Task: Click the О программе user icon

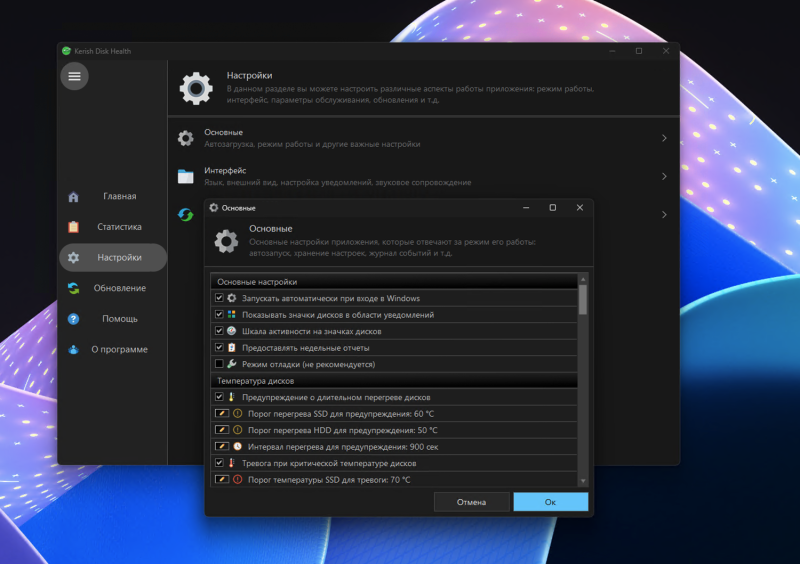Action: 73,350
